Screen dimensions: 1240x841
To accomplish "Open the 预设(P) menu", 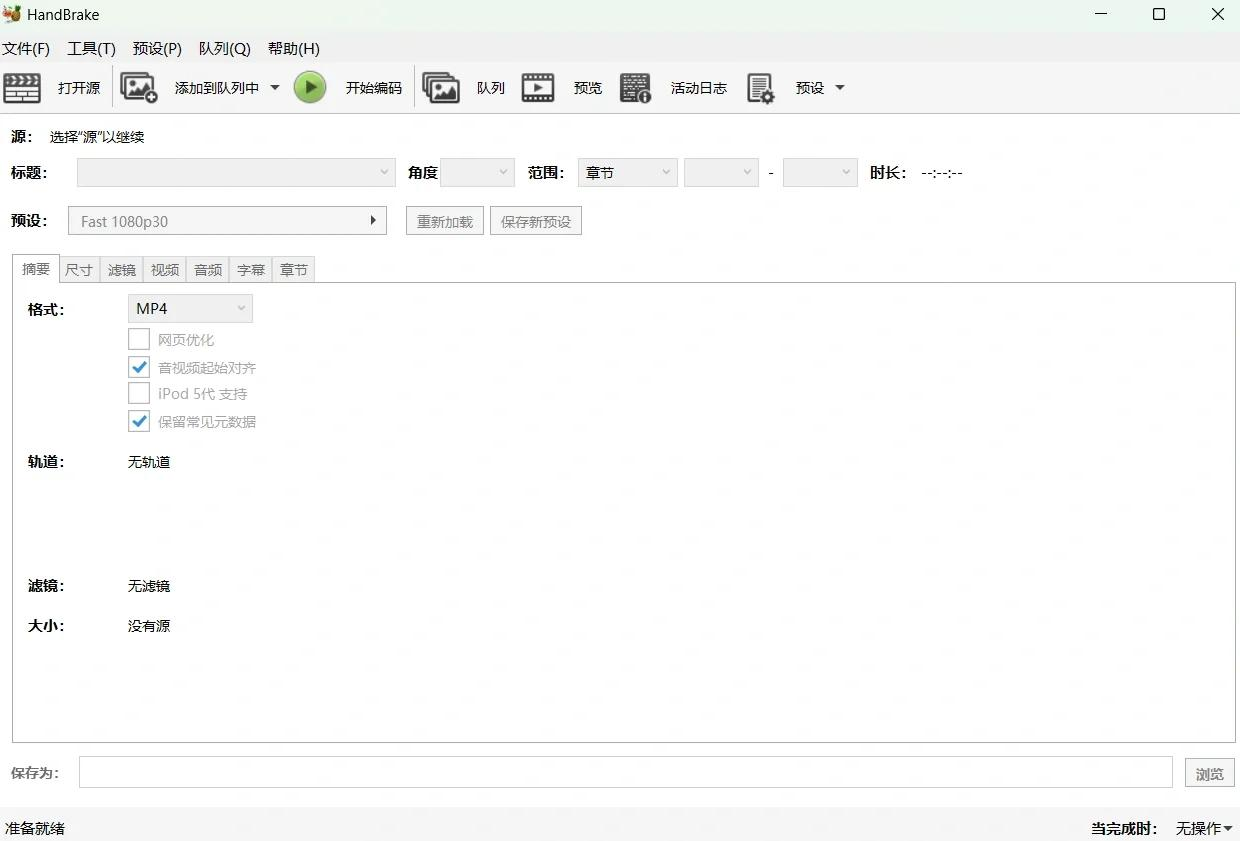I will coord(157,48).
